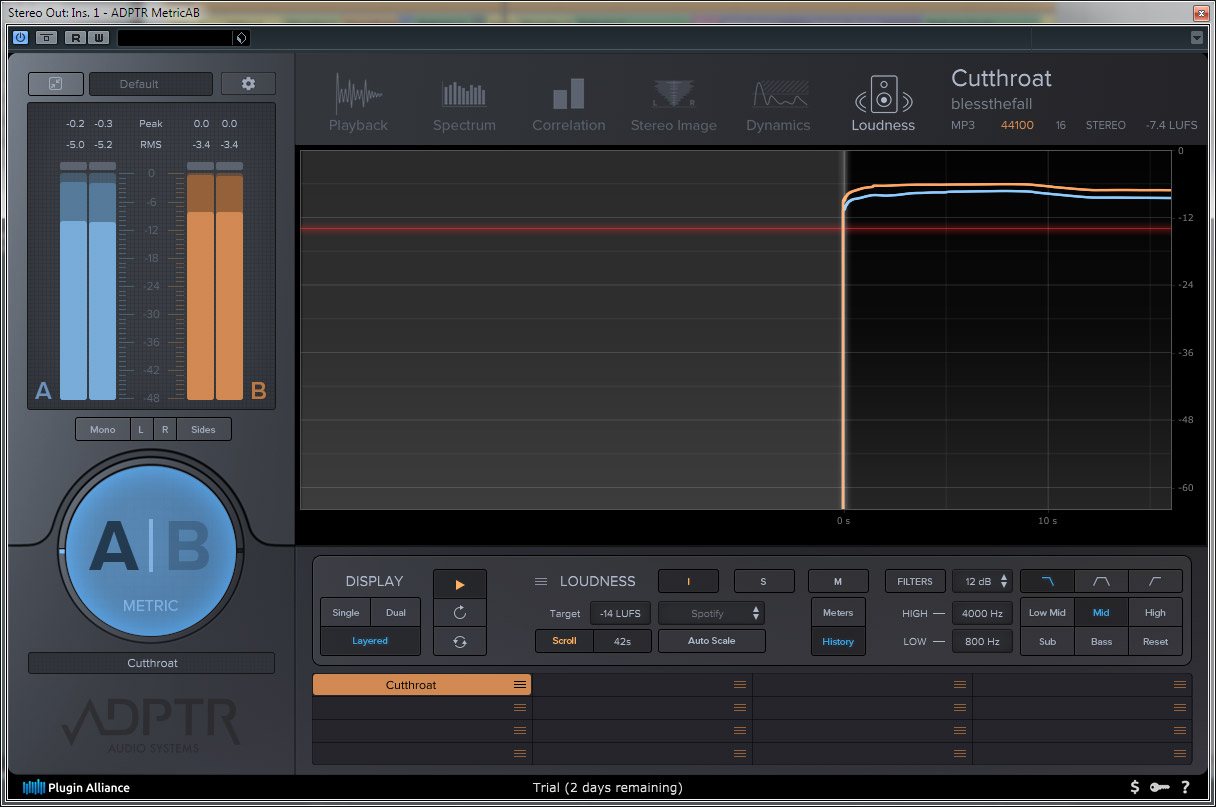
Task: Switch to History view
Action: (x=838, y=641)
